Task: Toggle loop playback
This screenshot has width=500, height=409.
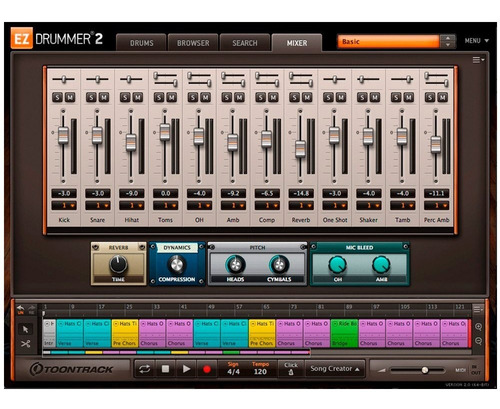Action: 144,369
